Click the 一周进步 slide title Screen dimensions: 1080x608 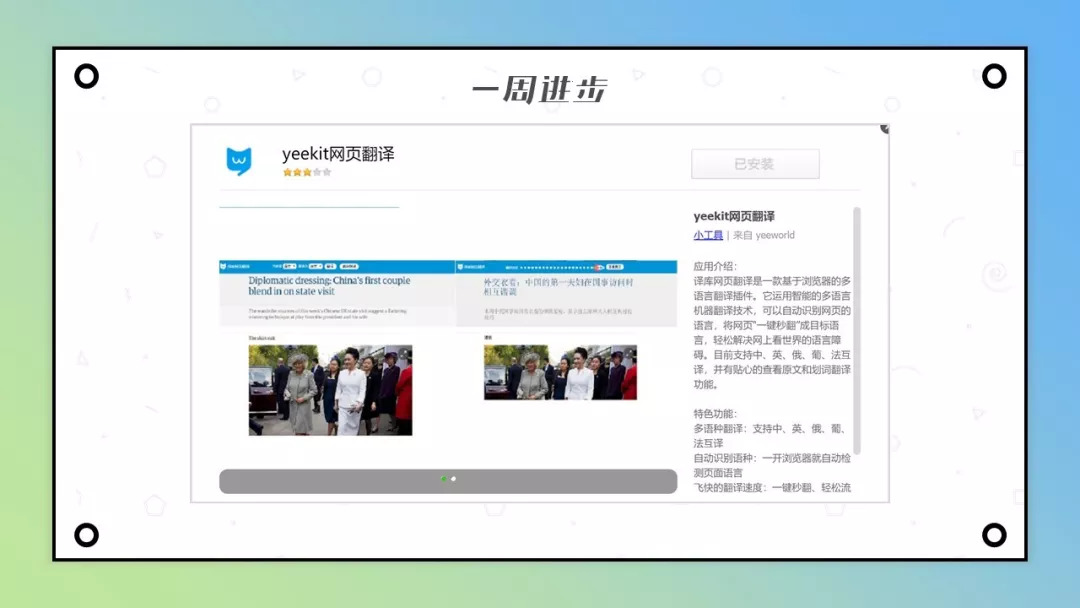tap(539, 90)
